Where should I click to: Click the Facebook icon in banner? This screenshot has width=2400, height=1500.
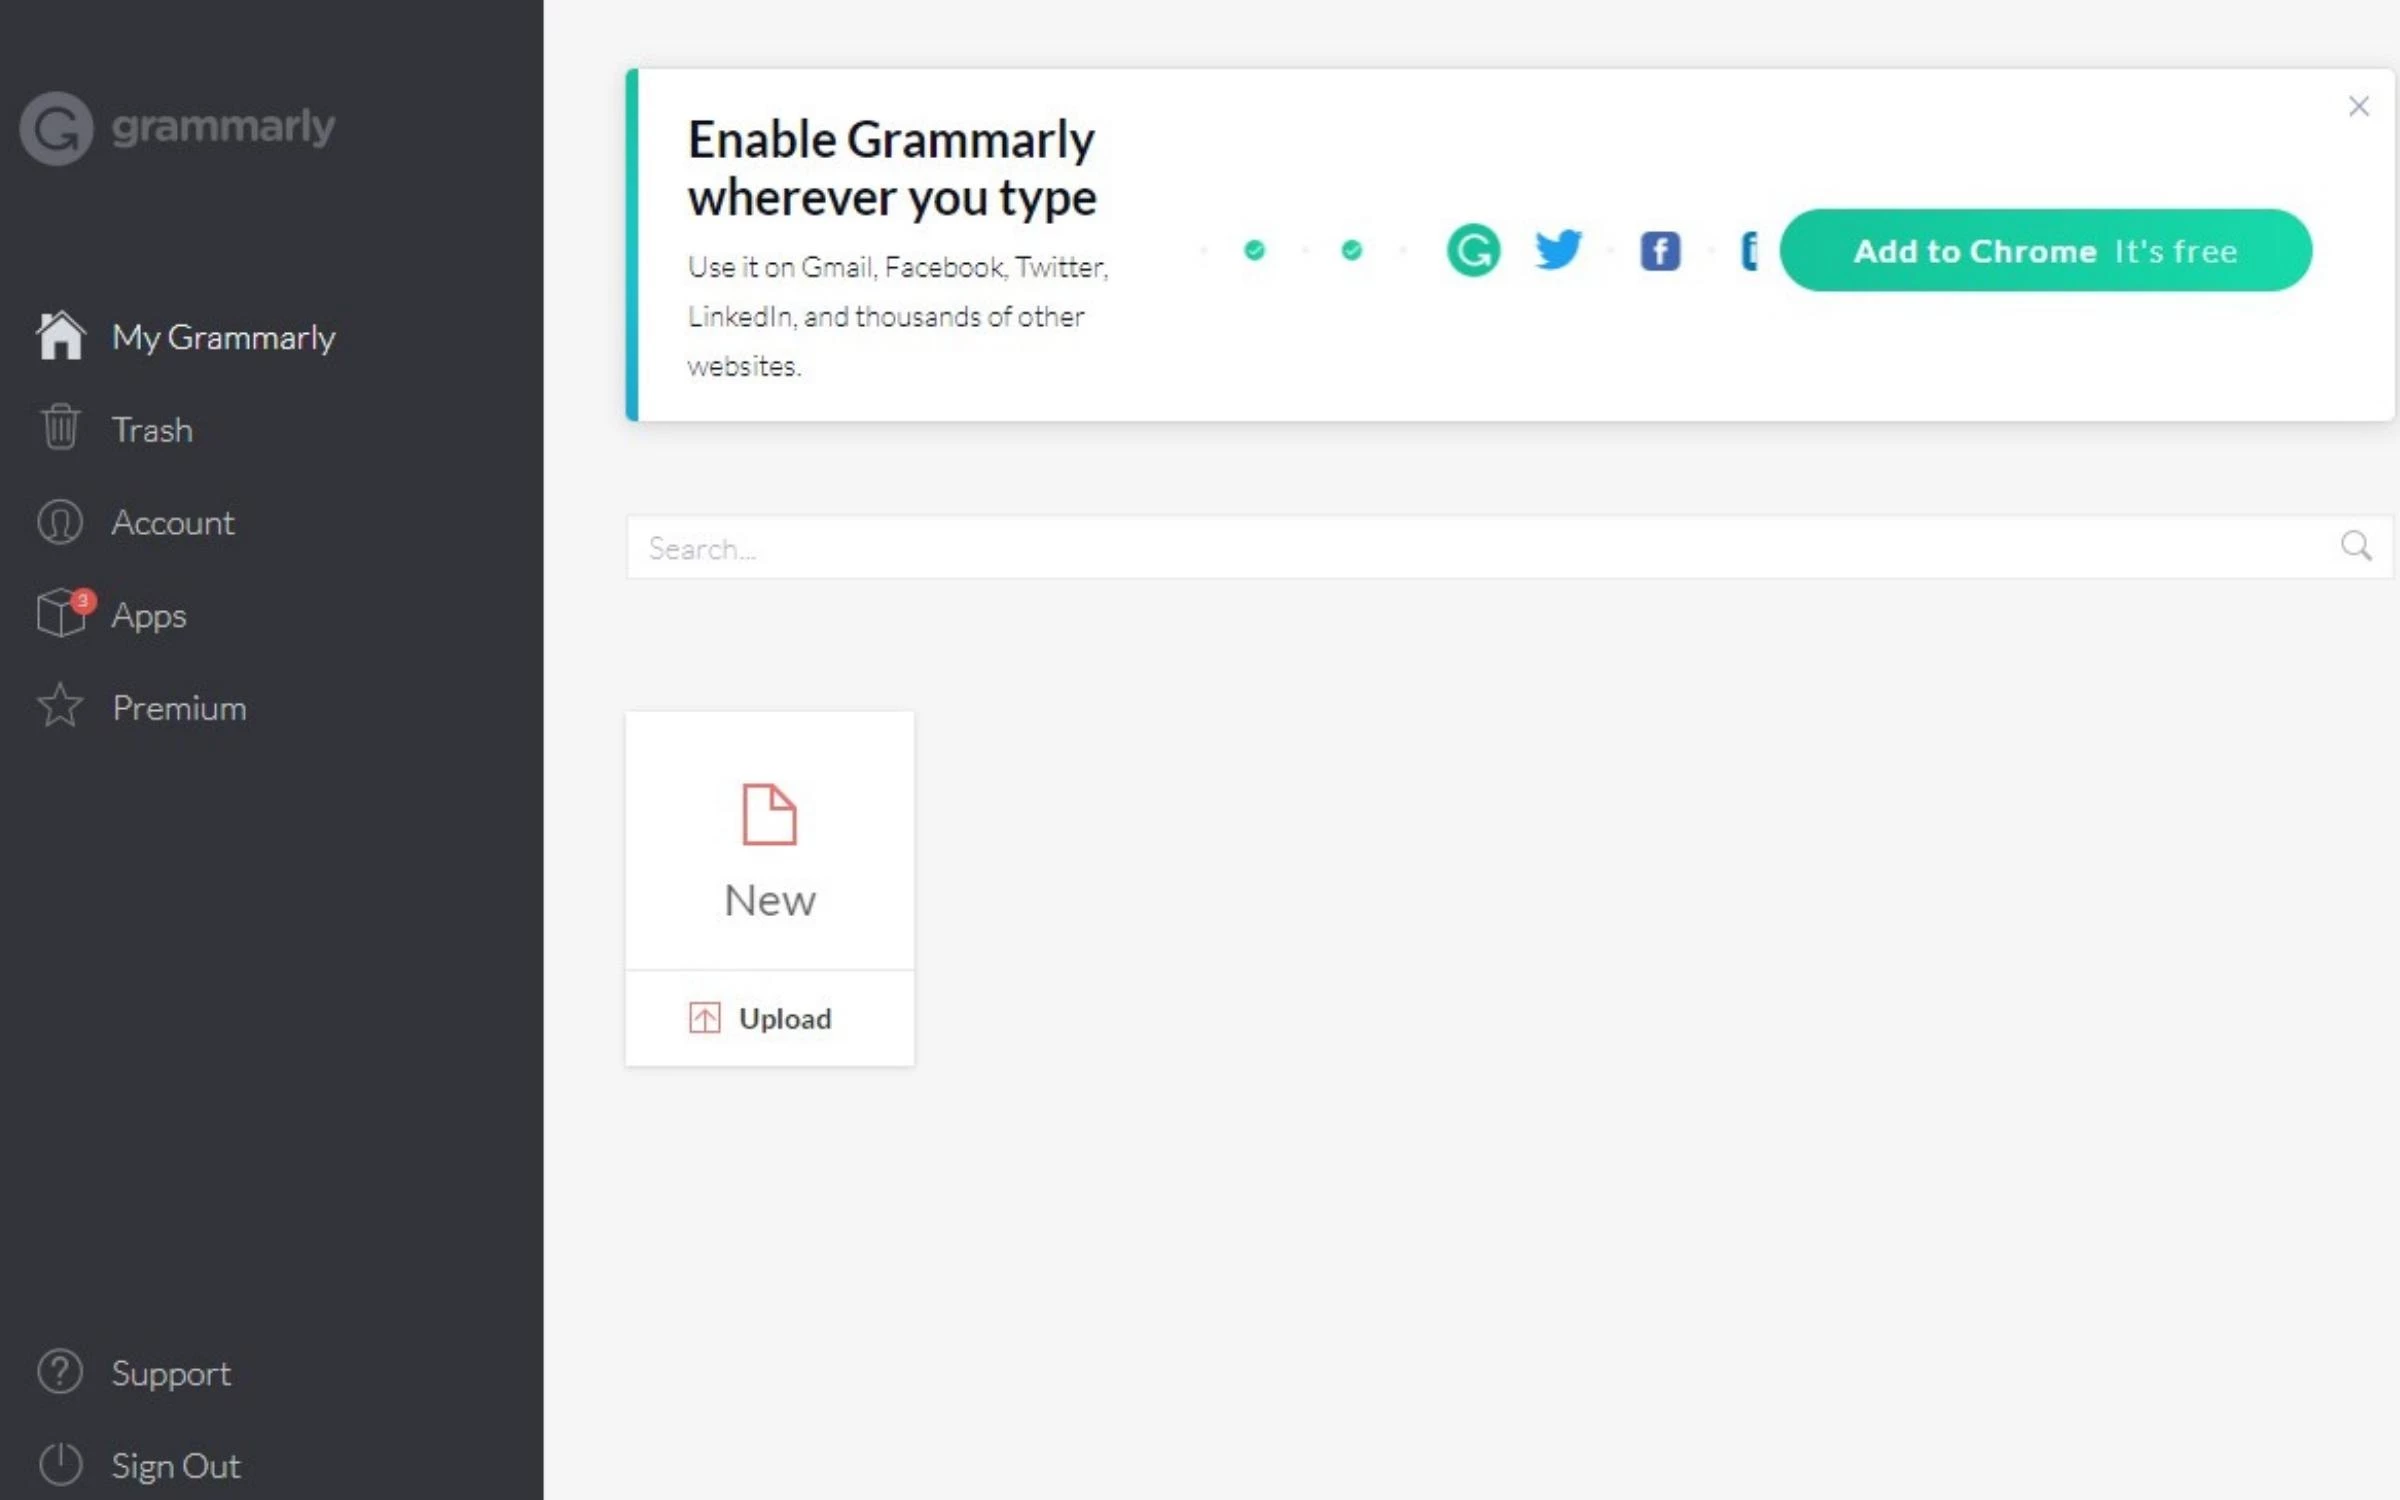pyautogui.click(x=1659, y=249)
